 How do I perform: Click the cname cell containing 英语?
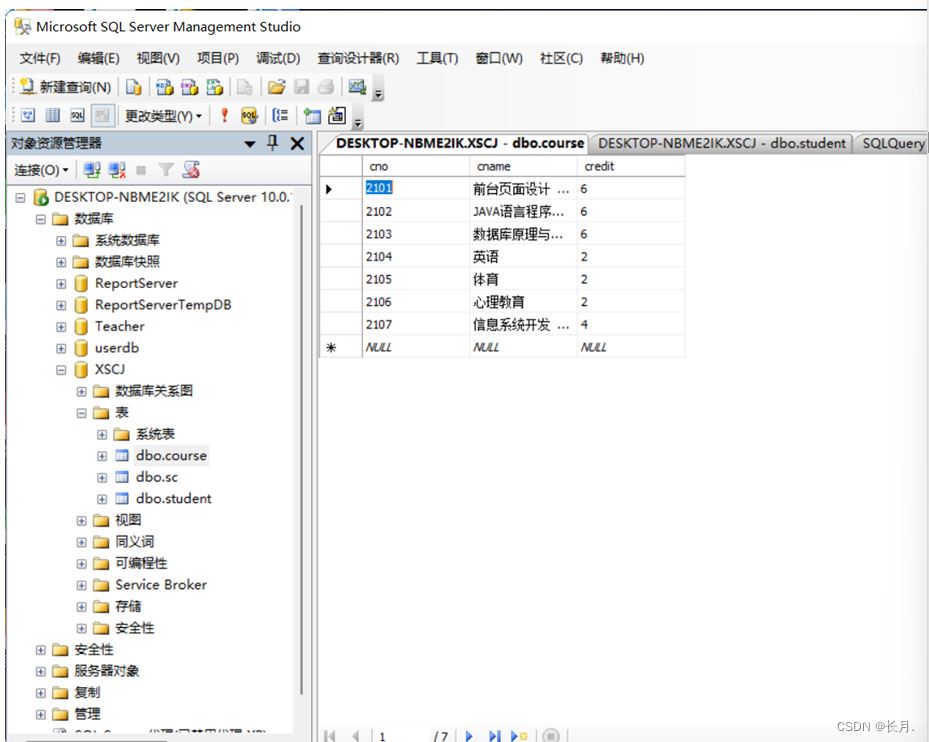tap(520, 257)
